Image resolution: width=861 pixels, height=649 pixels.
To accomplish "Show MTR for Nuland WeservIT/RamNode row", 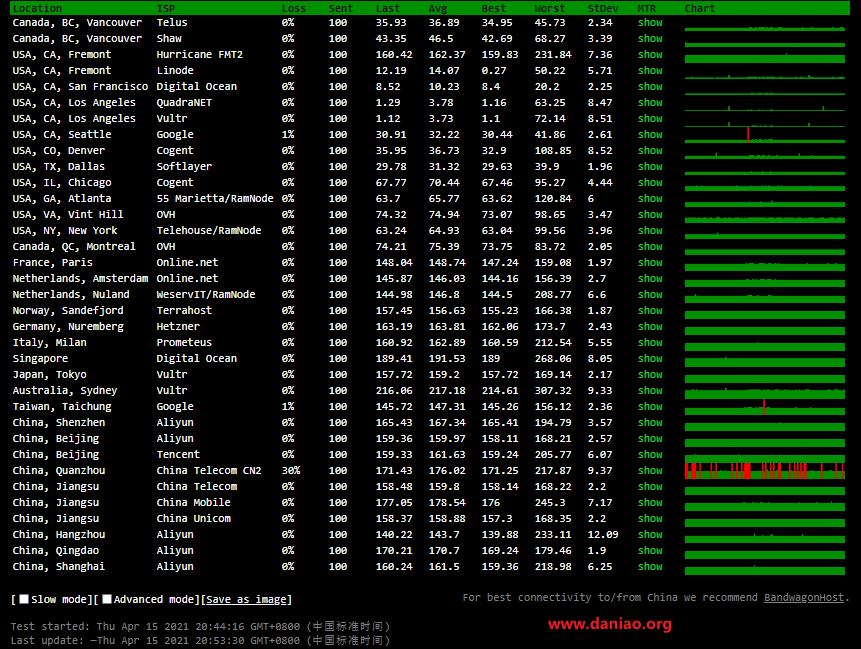I will tap(650, 294).
